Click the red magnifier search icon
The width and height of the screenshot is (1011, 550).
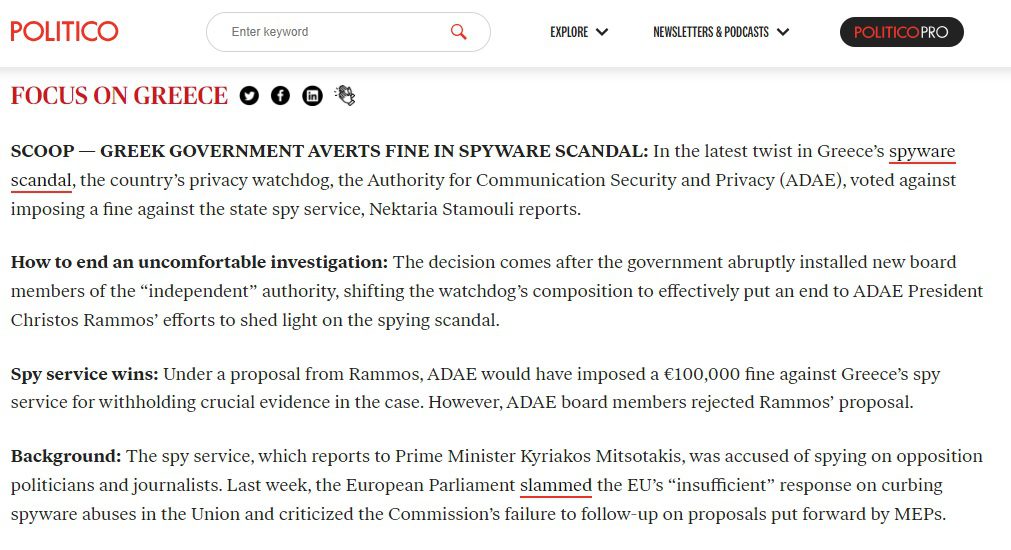click(x=458, y=32)
